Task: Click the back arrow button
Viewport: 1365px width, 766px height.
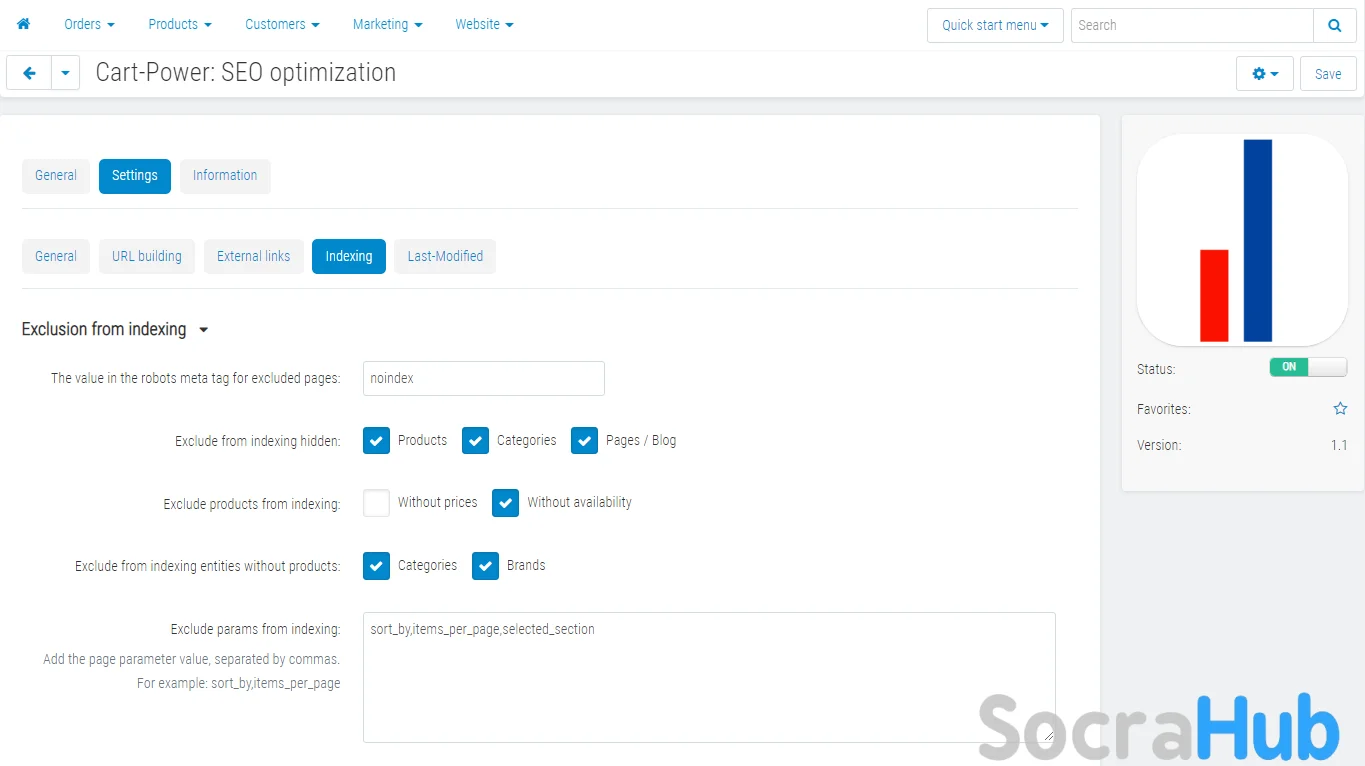Action: click(x=29, y=73)
